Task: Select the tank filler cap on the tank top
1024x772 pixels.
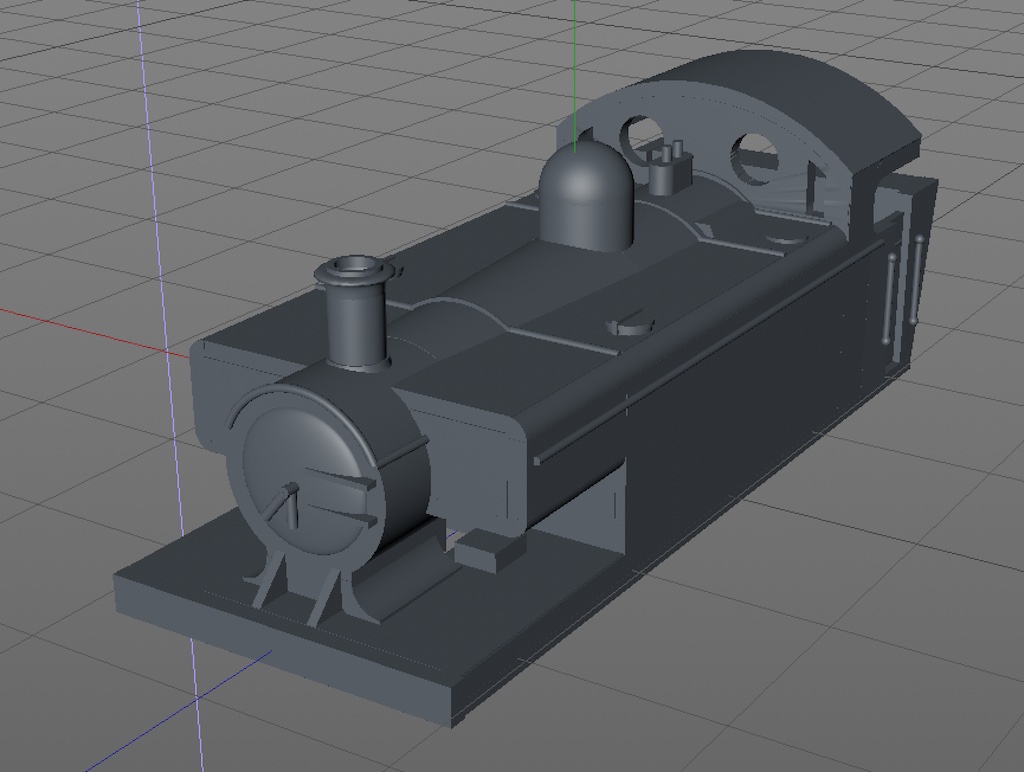Action: click(x=630, y=323)
